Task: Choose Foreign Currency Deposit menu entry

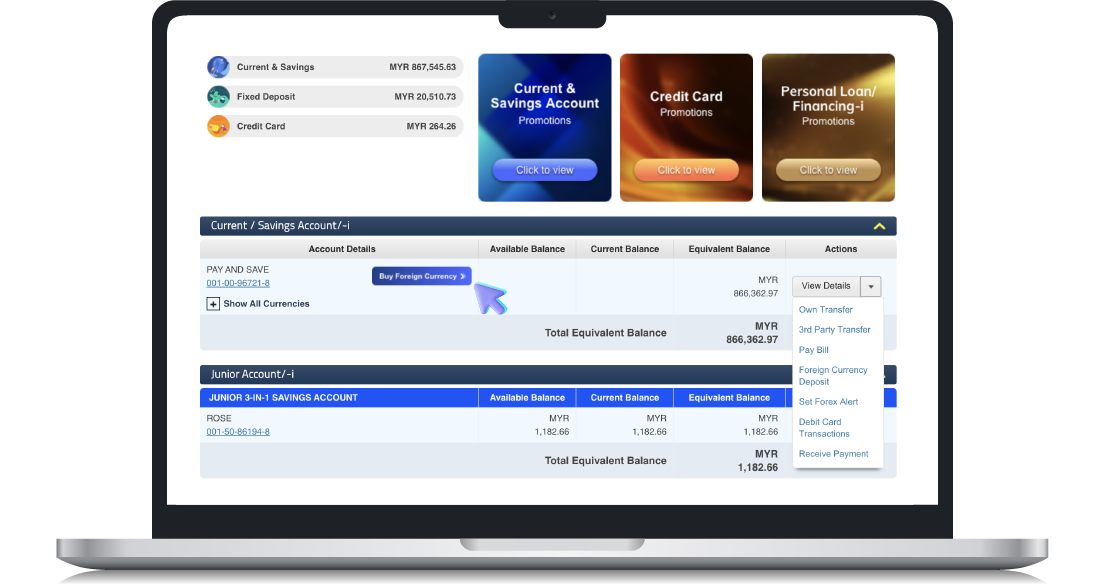Action: (832, 376)
